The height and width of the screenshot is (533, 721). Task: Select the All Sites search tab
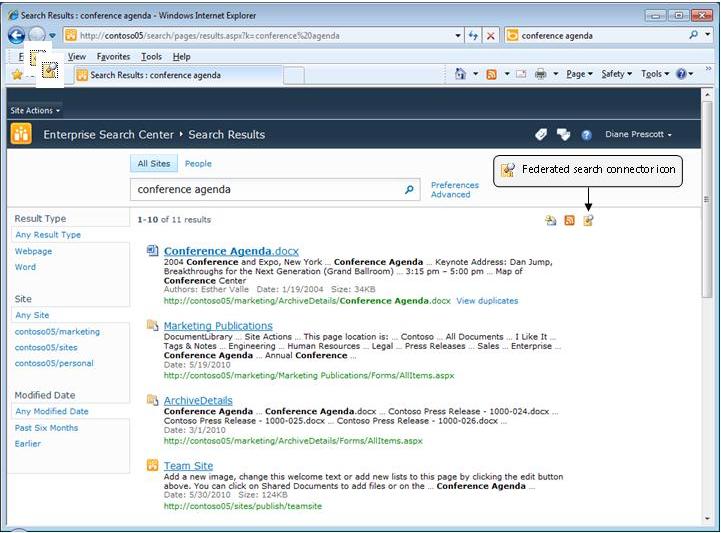pos(154,163)
